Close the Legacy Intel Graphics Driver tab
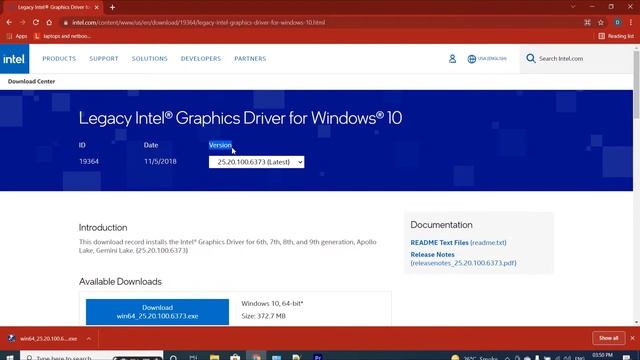Screen dimensions: 640x360 pyautogui.click(x=97, y=7)
